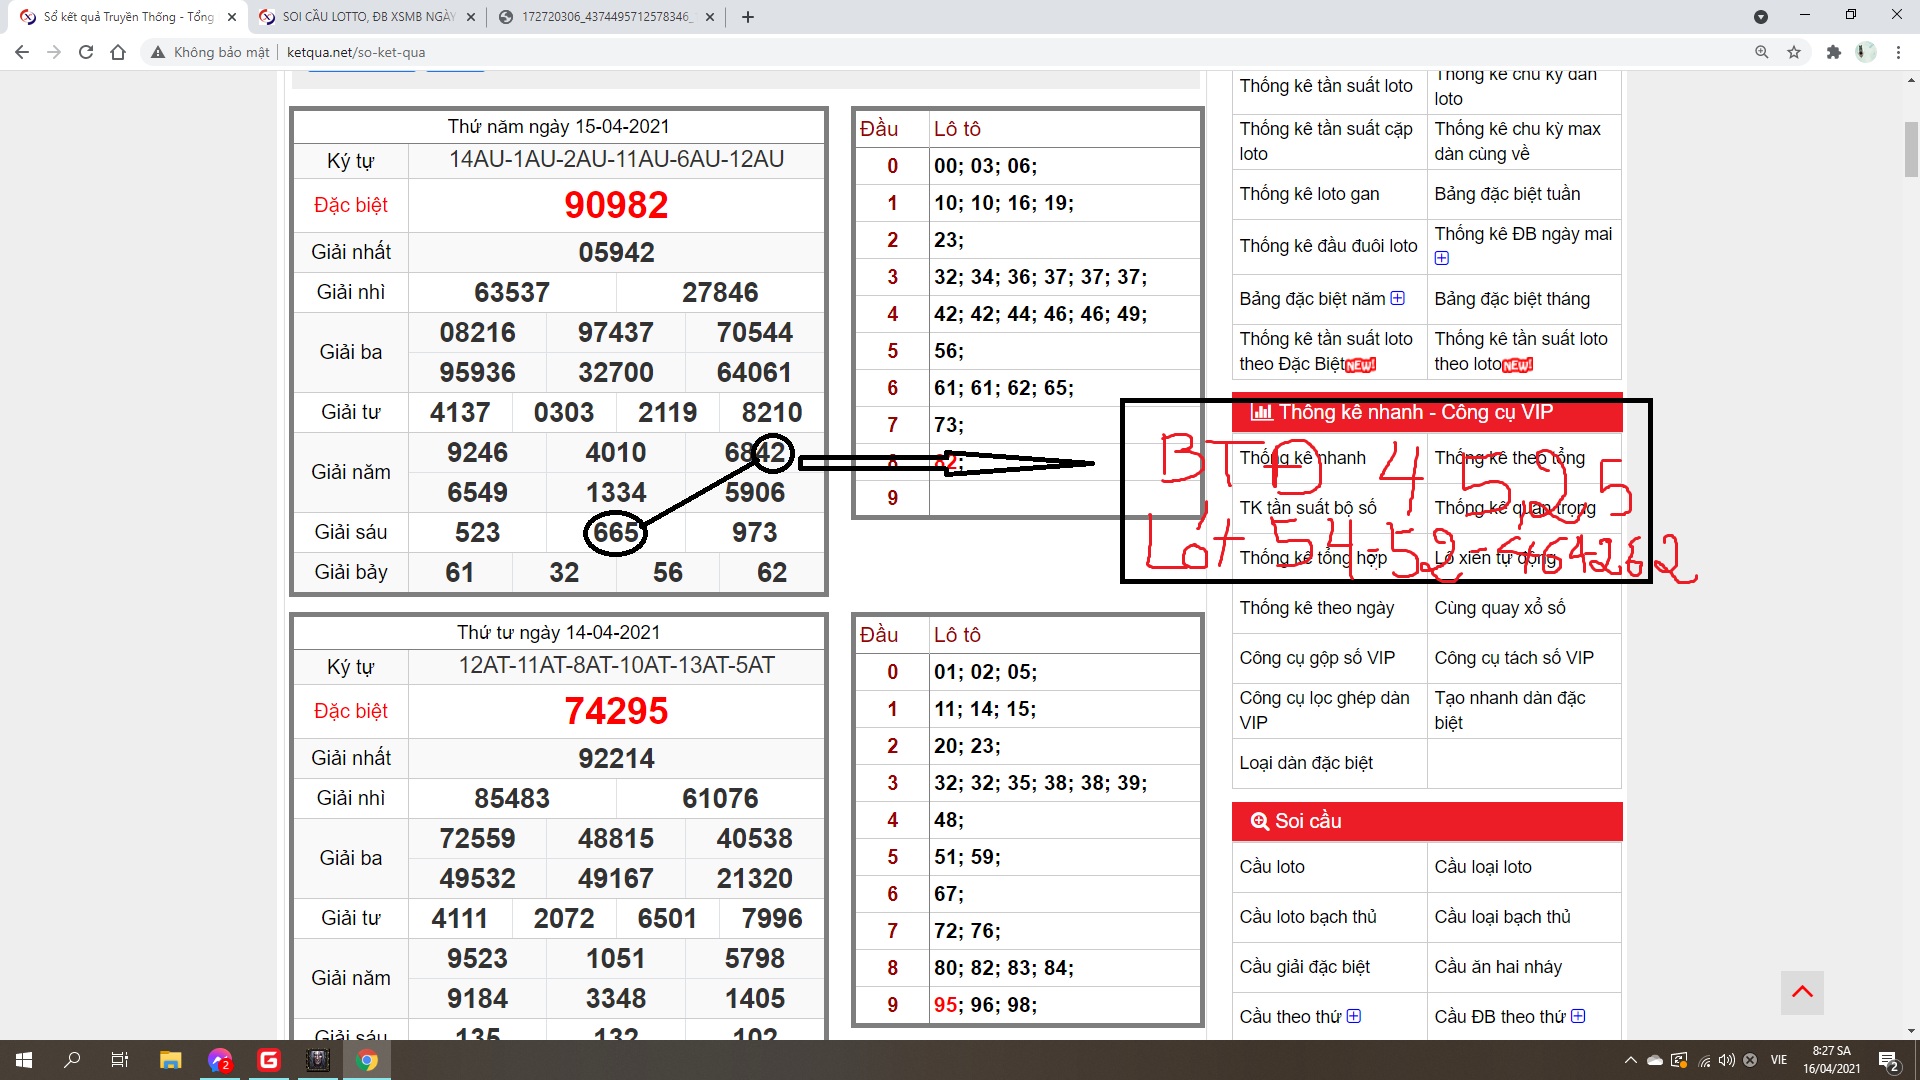Open the tab search dropdown in title bar

pyautogui.click(x=1761, y=17)
